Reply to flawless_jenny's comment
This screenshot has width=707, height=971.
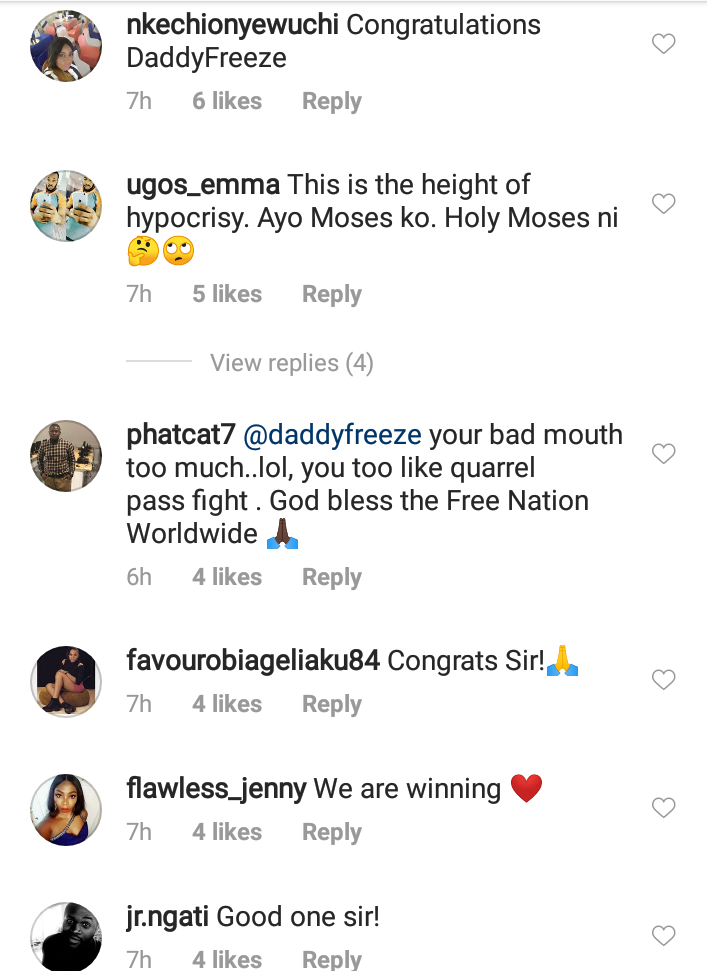click(331, 833)
